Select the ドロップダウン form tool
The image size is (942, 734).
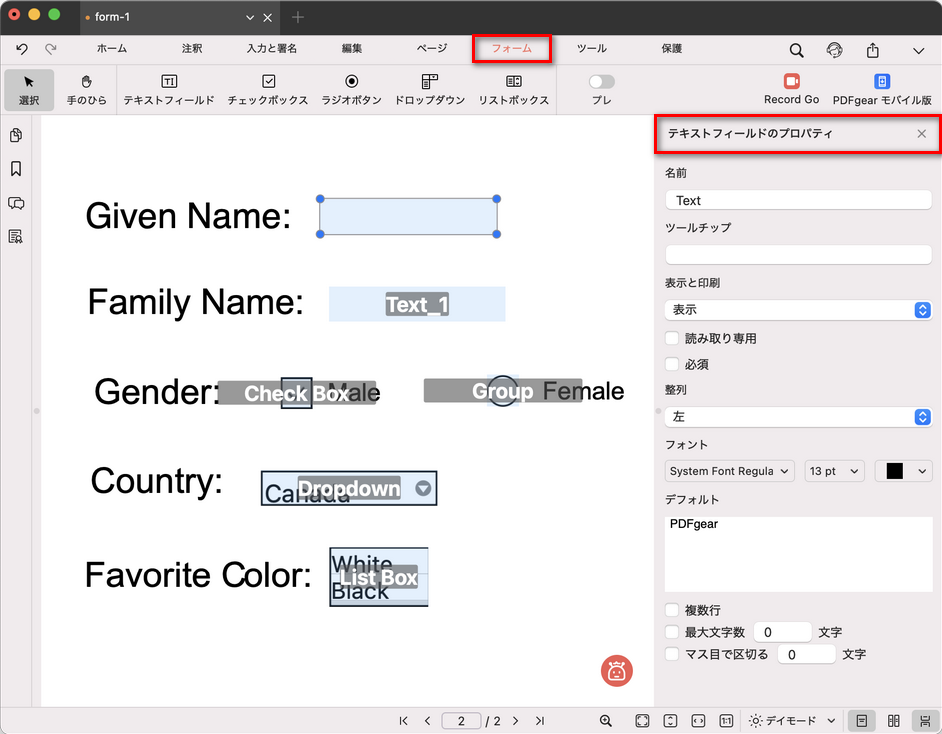click(x=430, y=89)
